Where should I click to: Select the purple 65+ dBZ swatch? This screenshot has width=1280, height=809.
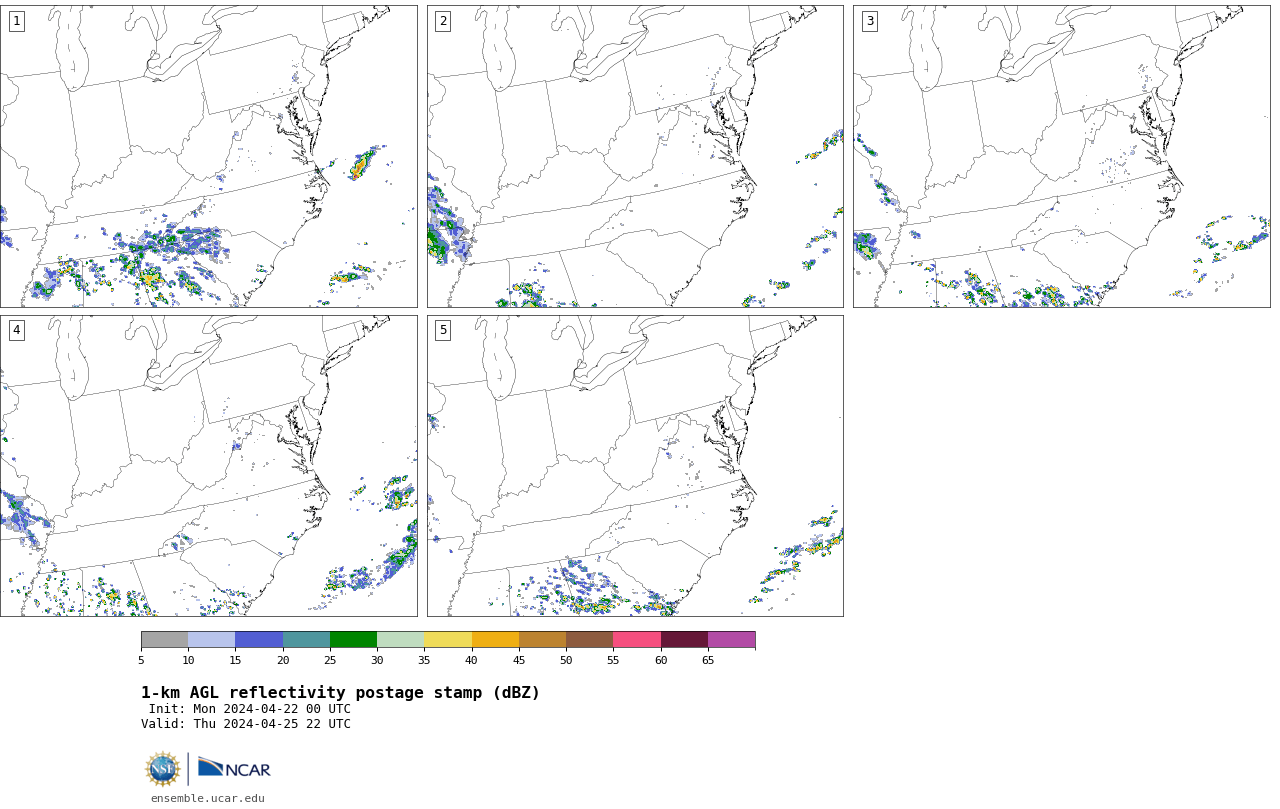click(731, 640)
